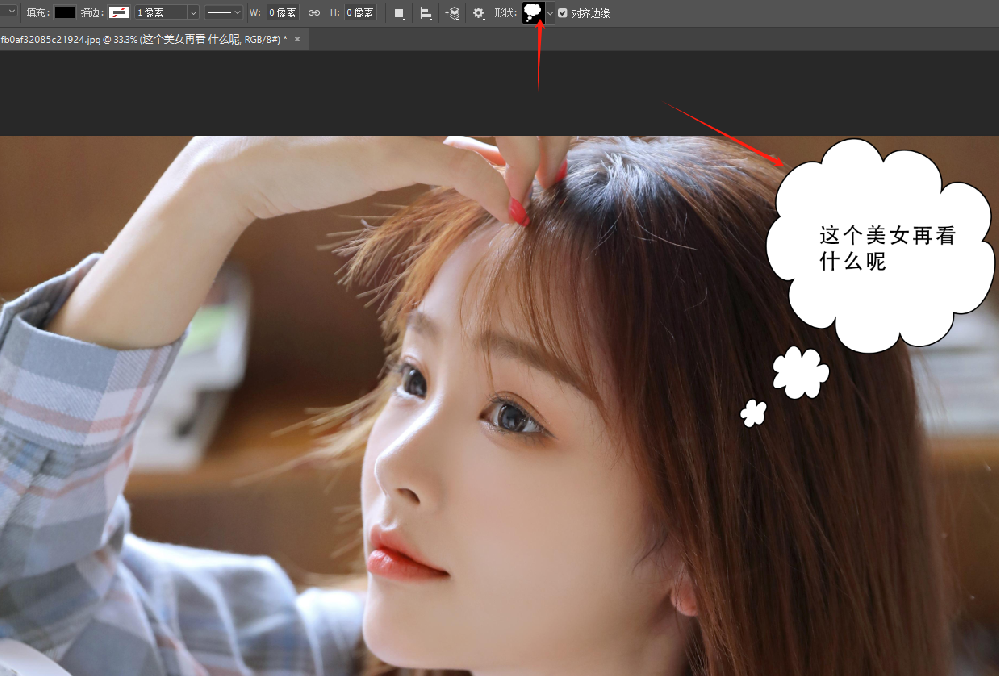This screenshot has height=676, width=999.
Task: Open the stroke color swatch
Action: (119, 13)
